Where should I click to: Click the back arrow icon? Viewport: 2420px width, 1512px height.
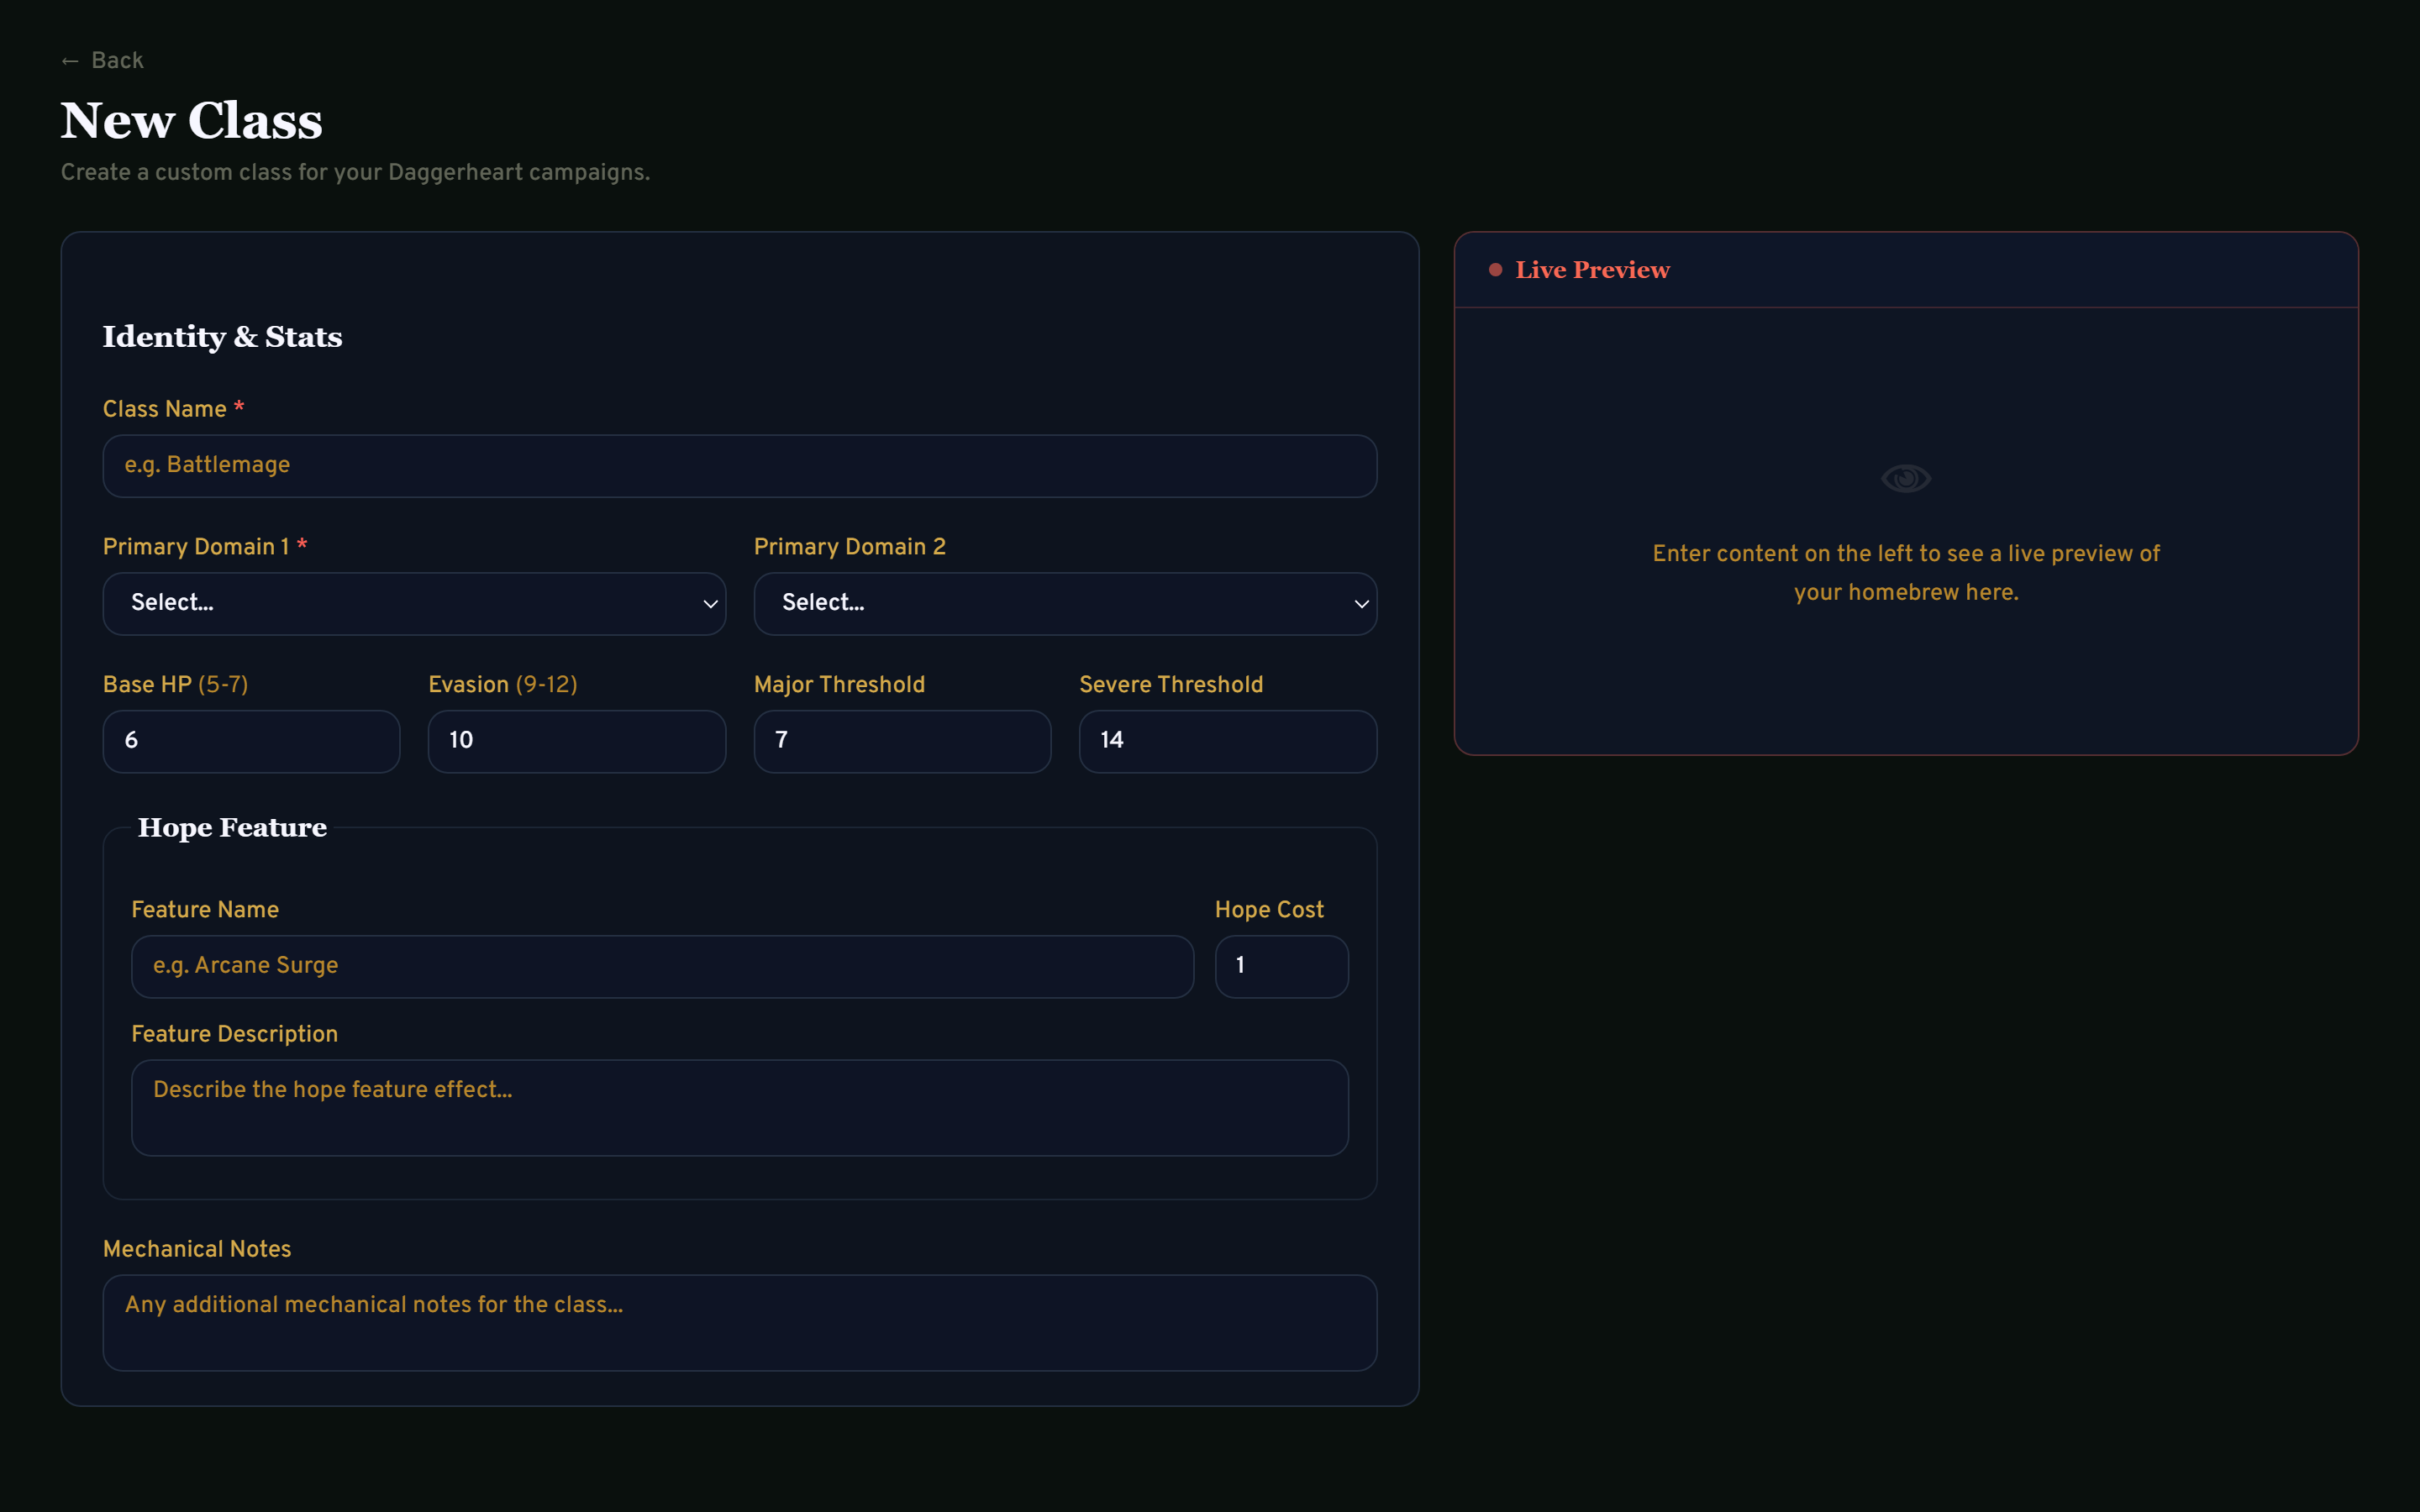tap(71, 60)
